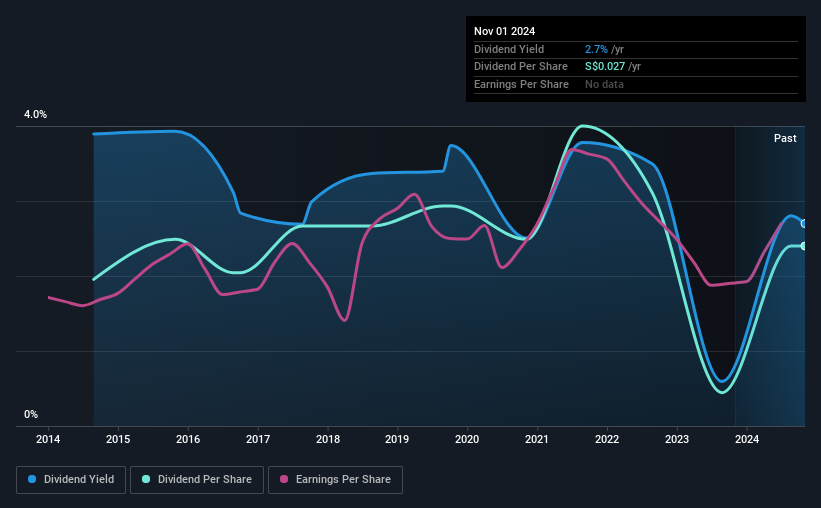
Task: Click the 2022 x-axis label
Action: click(607, 439)
